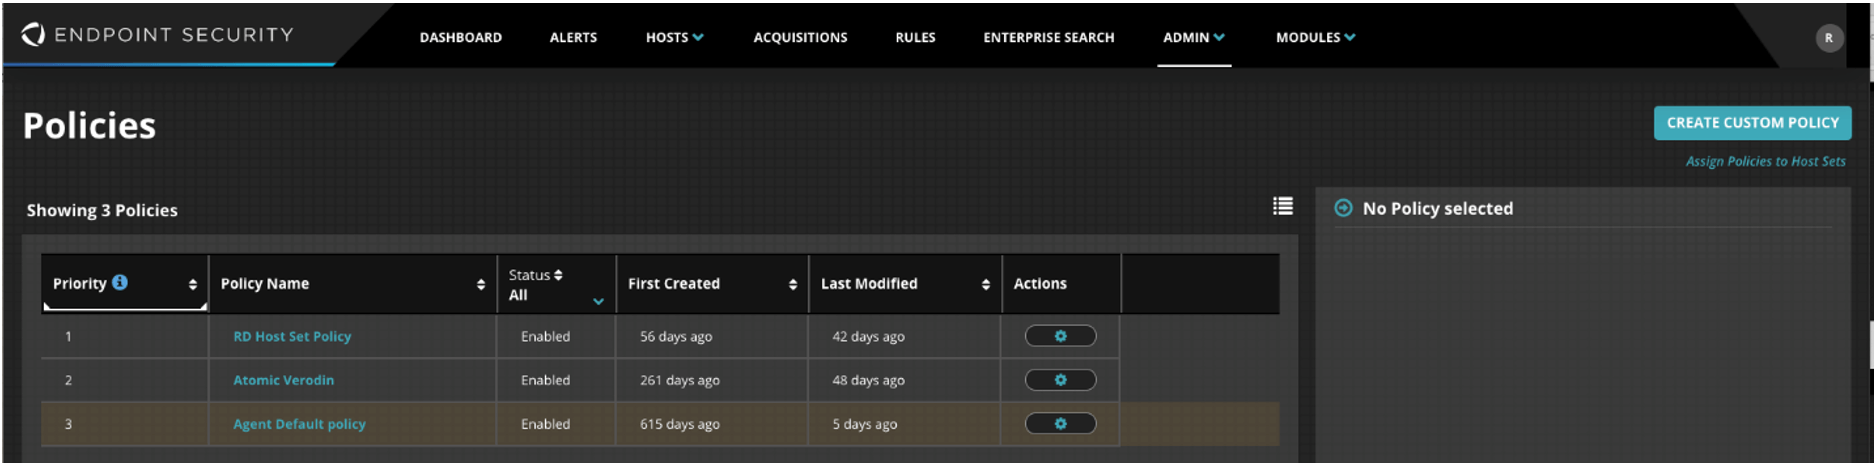Open gear actions for Atomic Verodin
Viewport: 1874px width, 464px height.
click(1060, 380)
